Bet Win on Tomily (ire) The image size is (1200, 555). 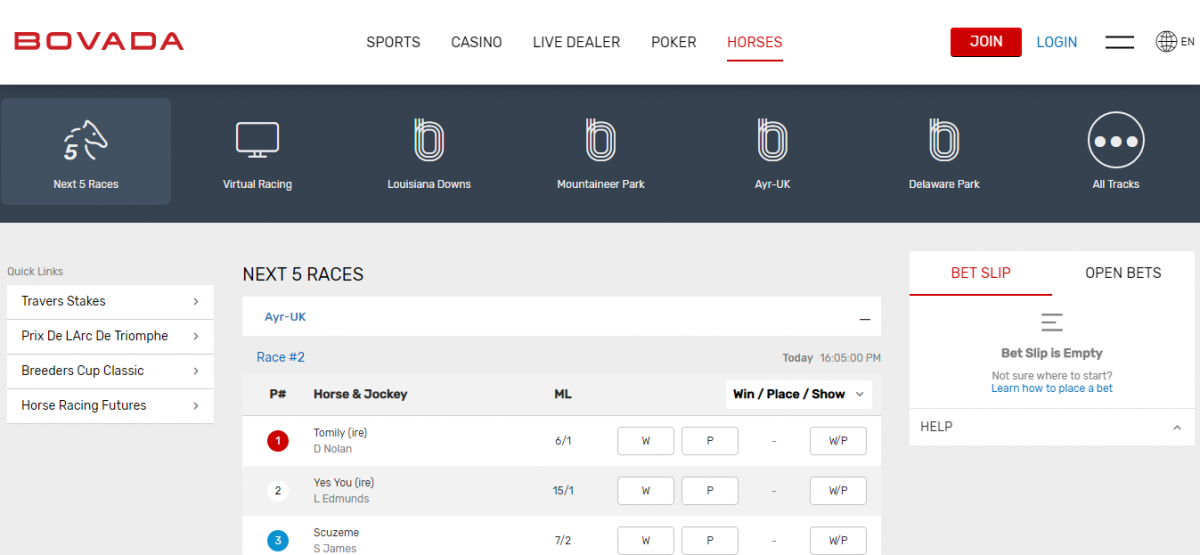click(645, 441)
